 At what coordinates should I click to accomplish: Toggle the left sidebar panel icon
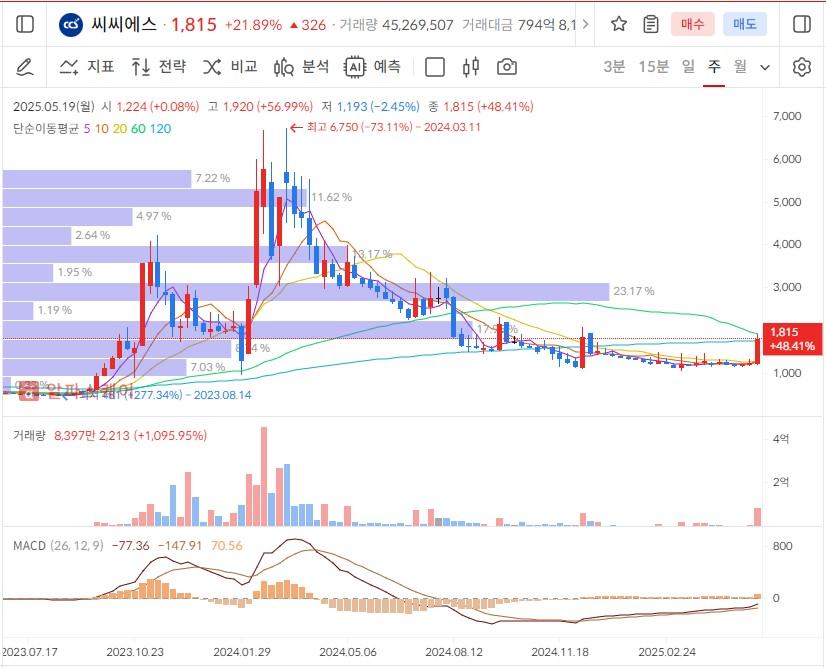(25, 24)
